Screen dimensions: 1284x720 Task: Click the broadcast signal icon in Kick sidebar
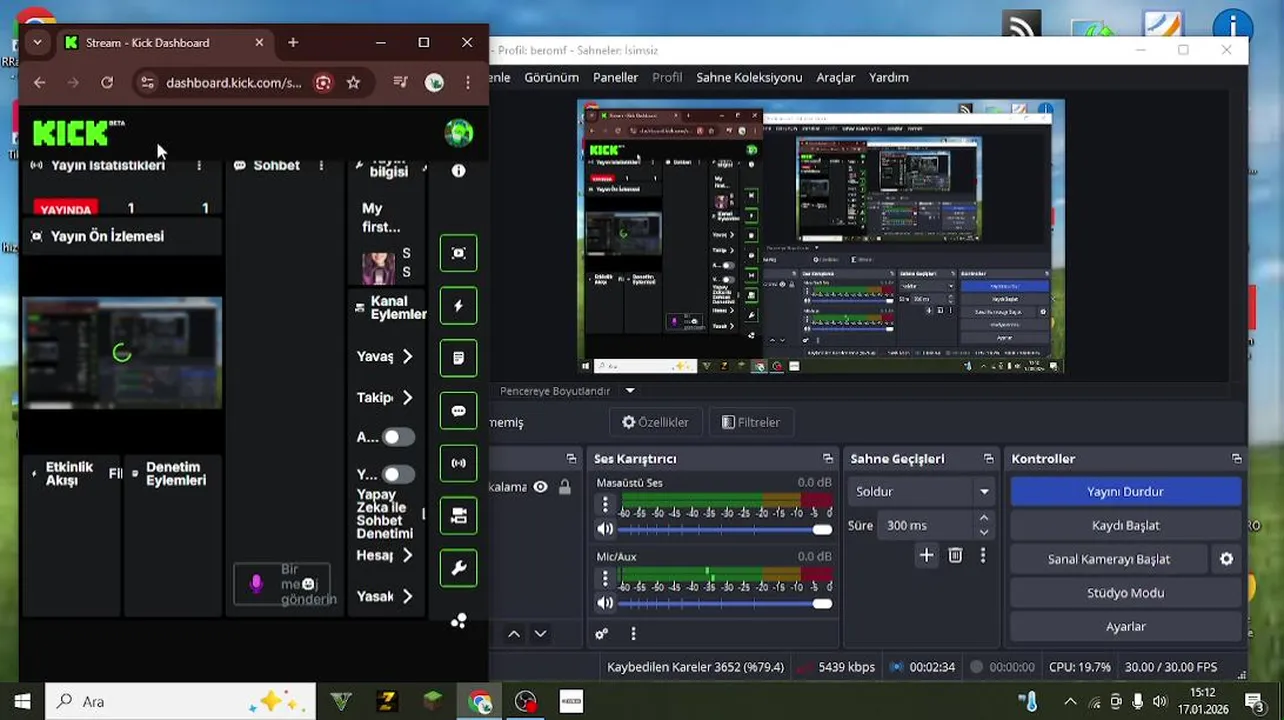pyautogui.click(x=459, y=463)
